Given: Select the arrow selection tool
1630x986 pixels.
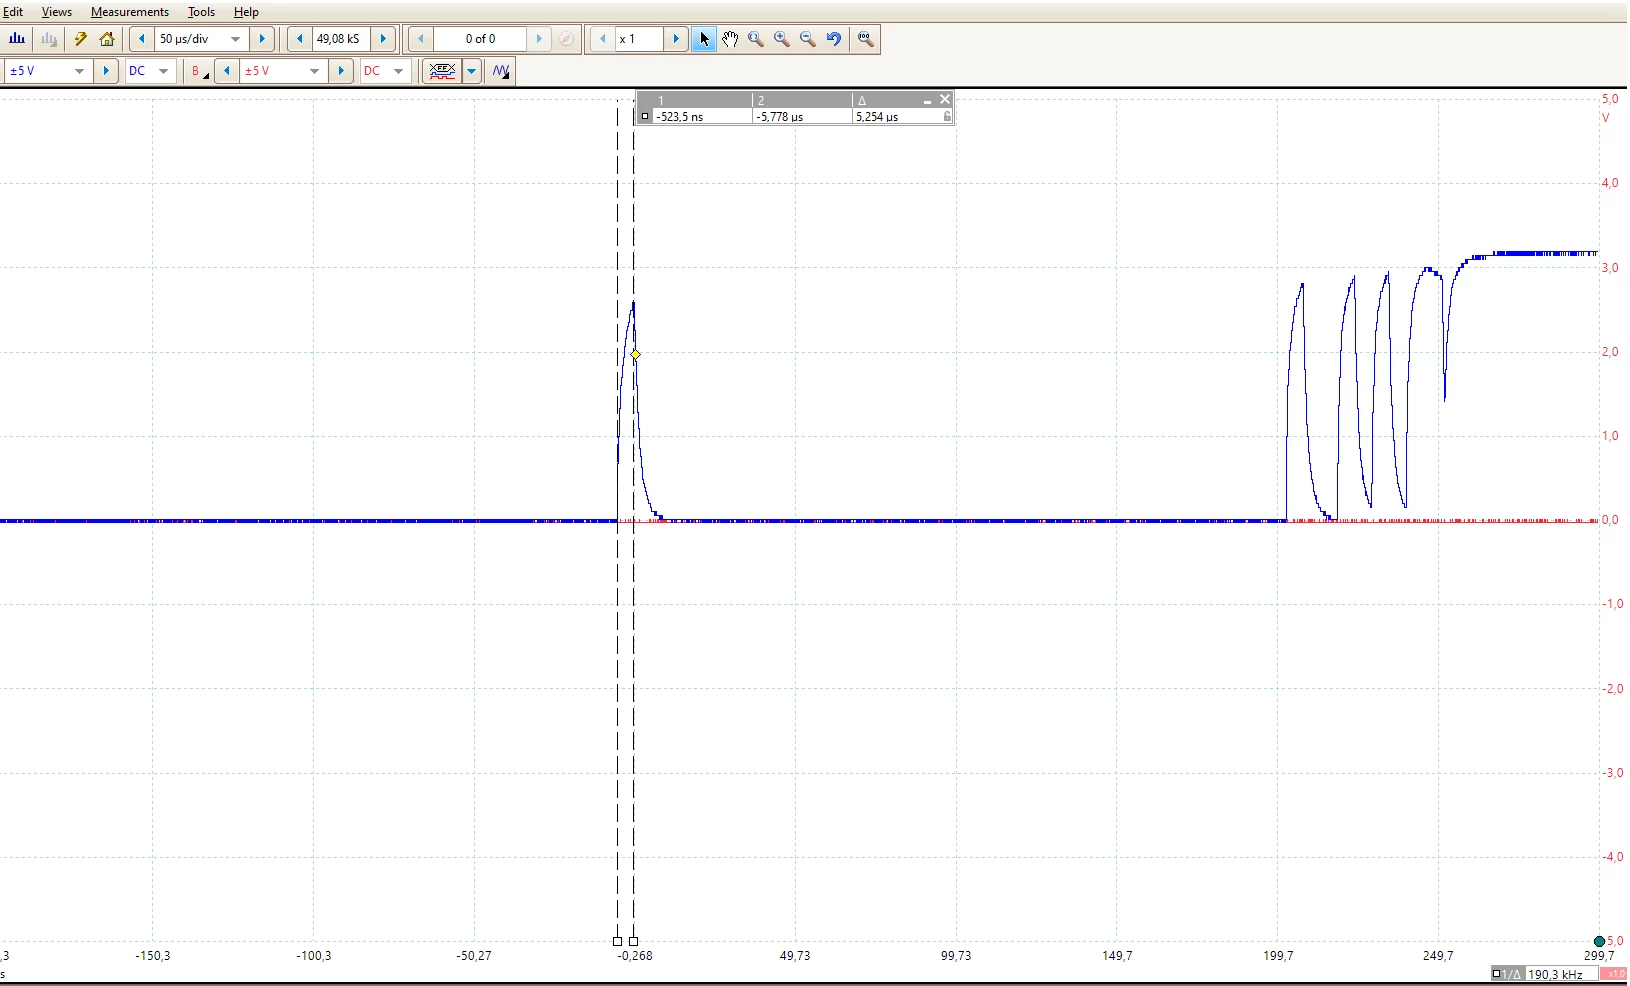Looking at the screenshot, I should point(704,39).
